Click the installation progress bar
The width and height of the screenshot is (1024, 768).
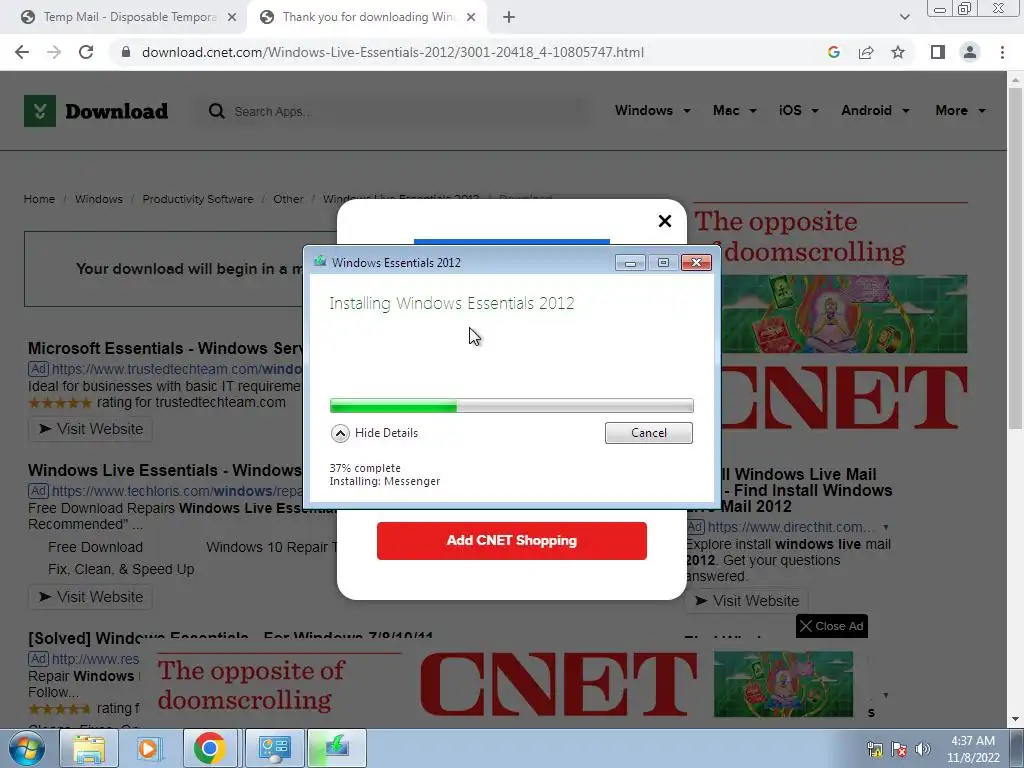tap(511, 406)
